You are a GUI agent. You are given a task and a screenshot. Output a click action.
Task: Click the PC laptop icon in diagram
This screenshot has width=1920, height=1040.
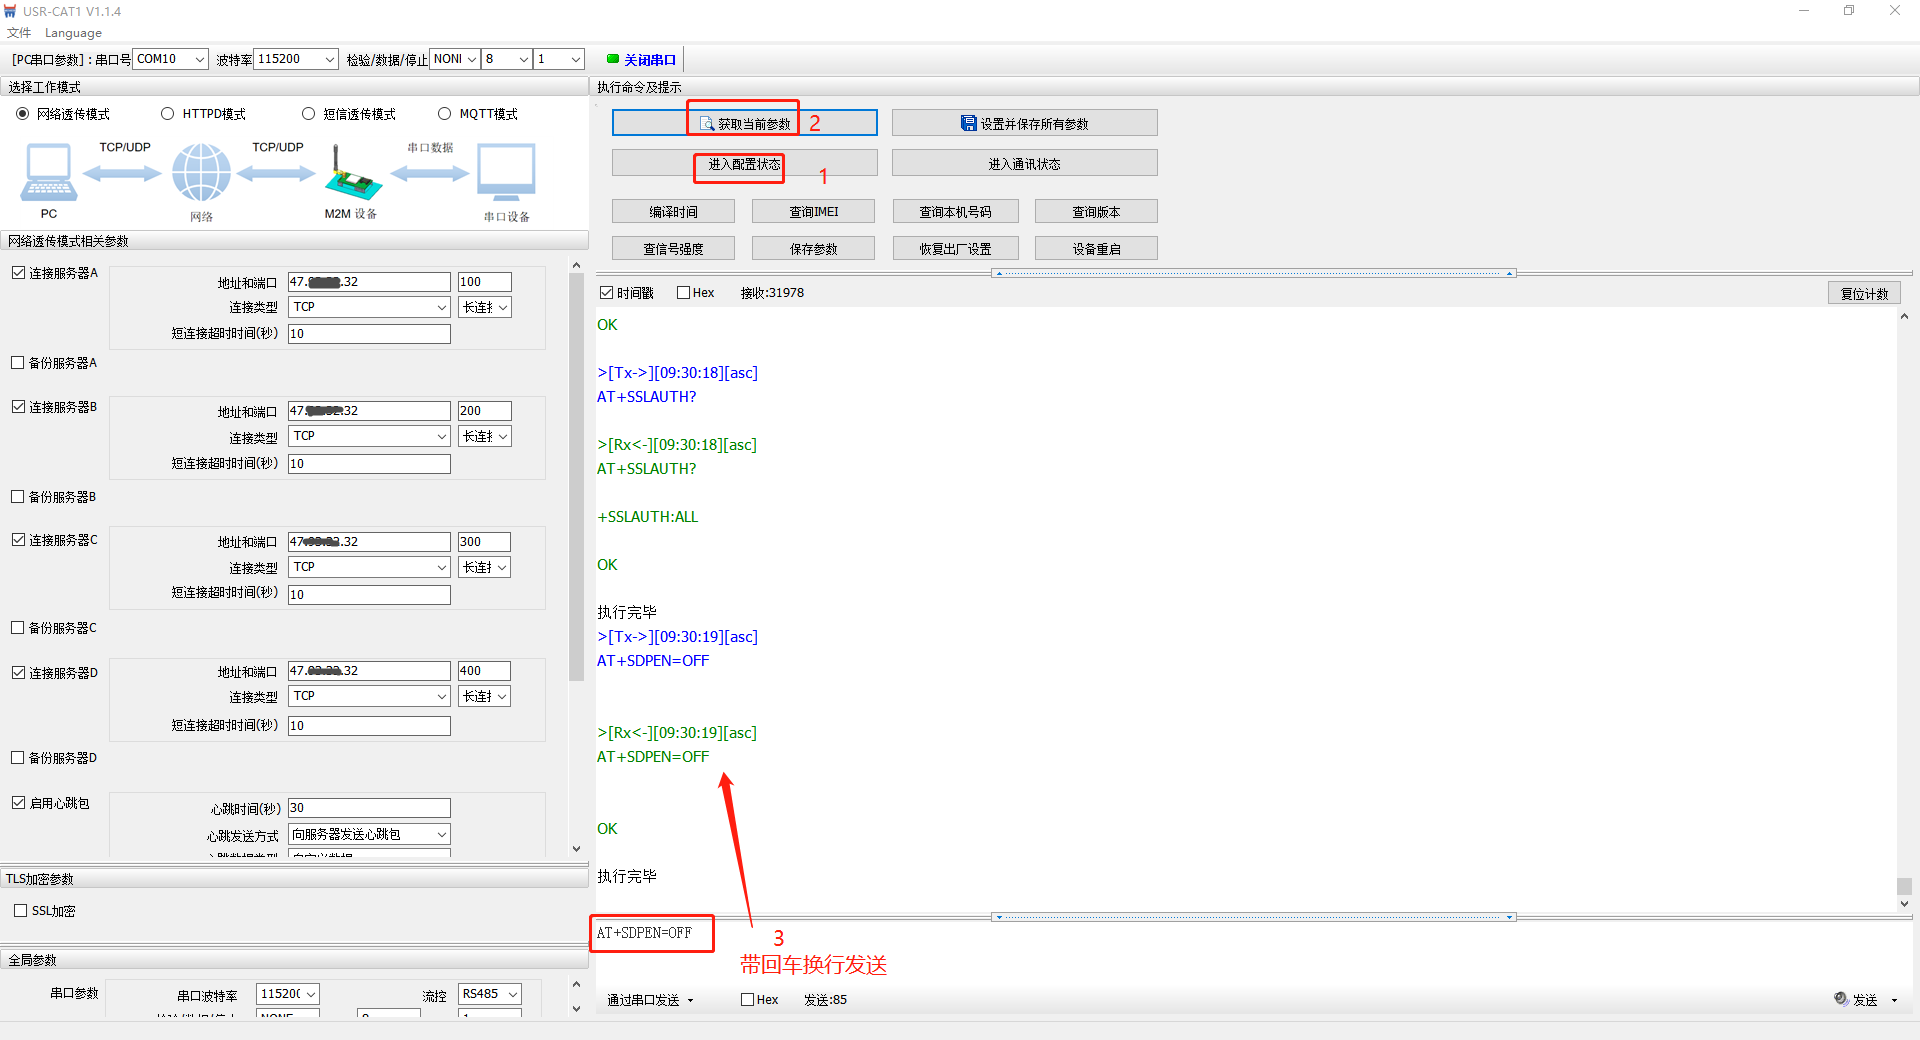48,173
